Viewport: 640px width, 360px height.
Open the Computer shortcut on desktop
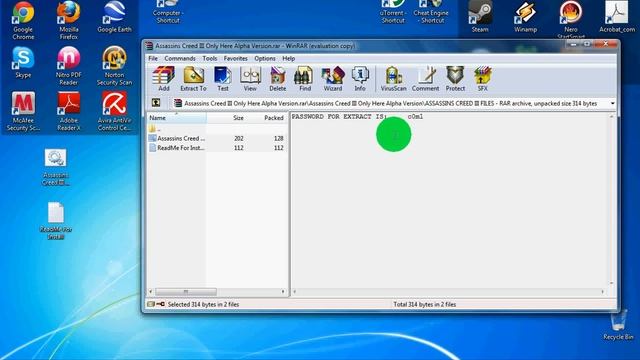tap(168, 11)
